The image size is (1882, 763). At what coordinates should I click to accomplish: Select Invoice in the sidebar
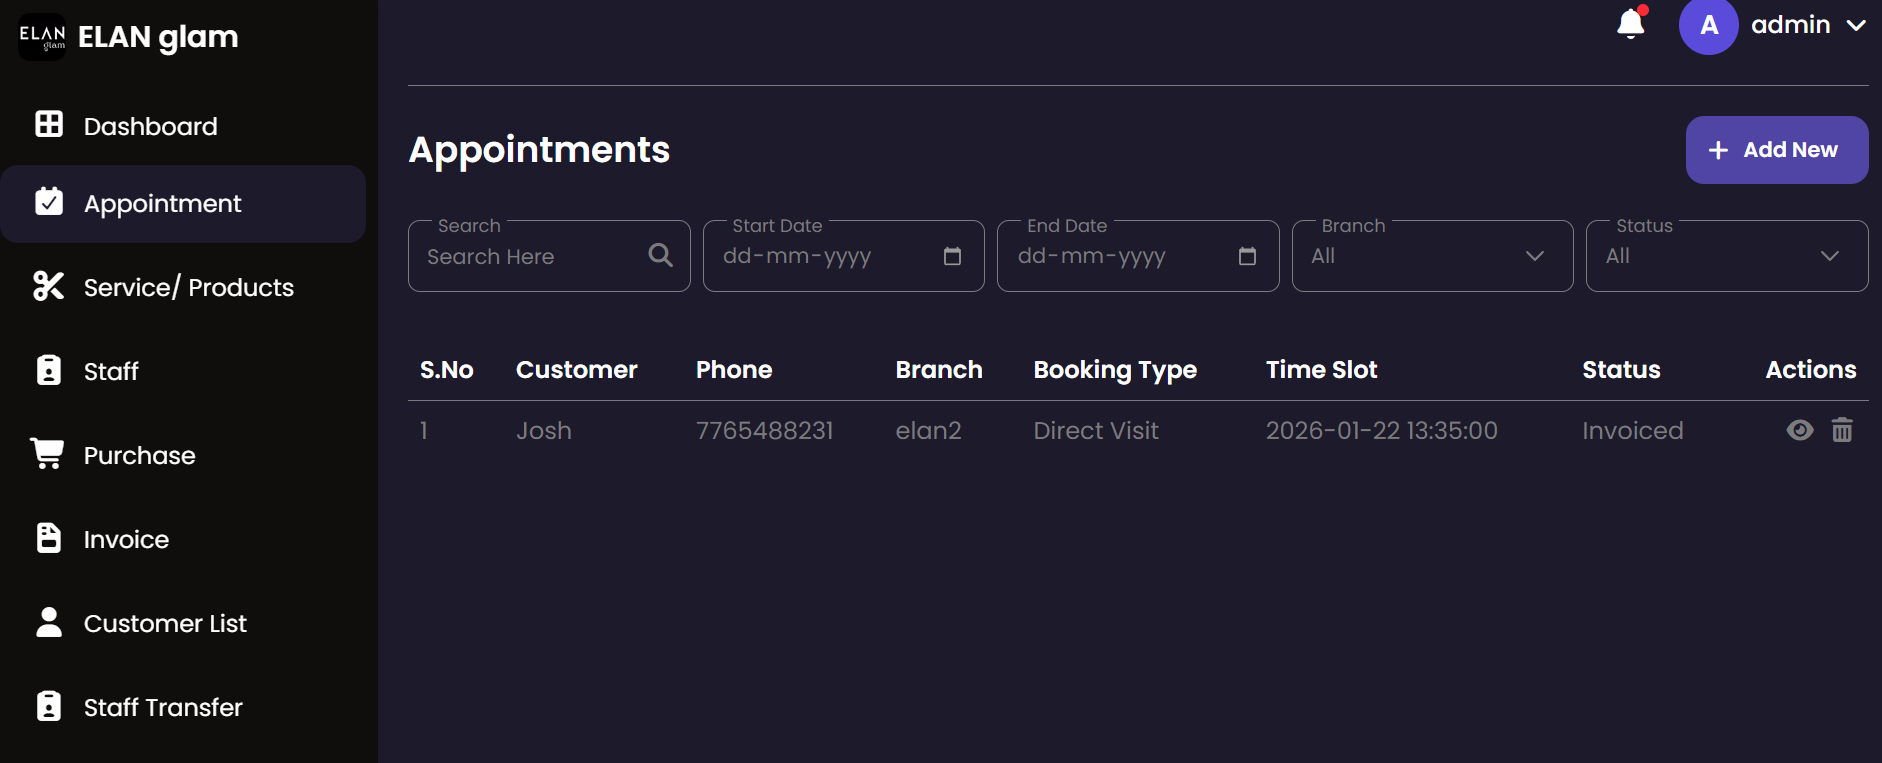tap(126, 539)
